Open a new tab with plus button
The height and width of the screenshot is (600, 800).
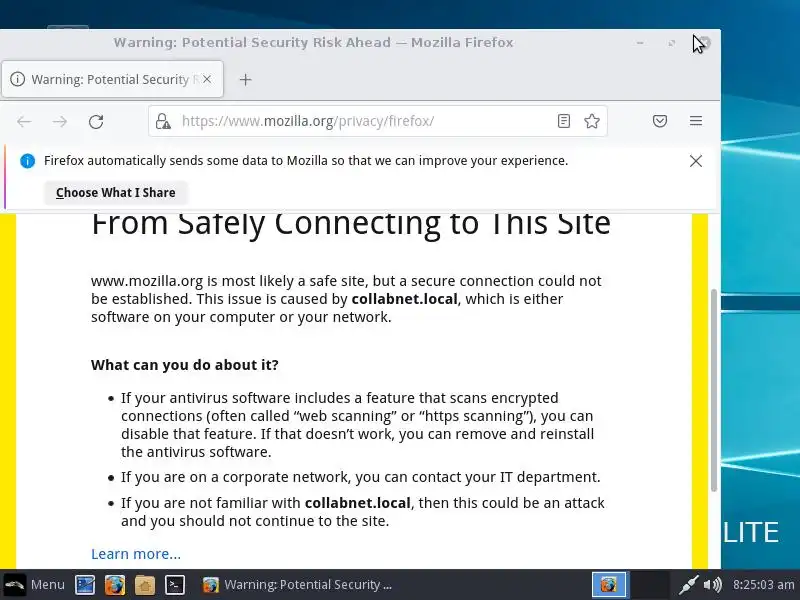click(245, 80)
